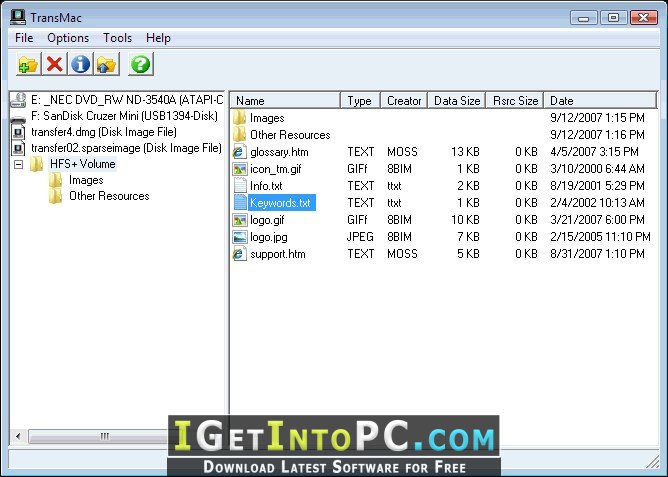Click the icon_tm.gif image file icon
The width and height of the screenshot is (668, 477).
click(x=240, y=169)
